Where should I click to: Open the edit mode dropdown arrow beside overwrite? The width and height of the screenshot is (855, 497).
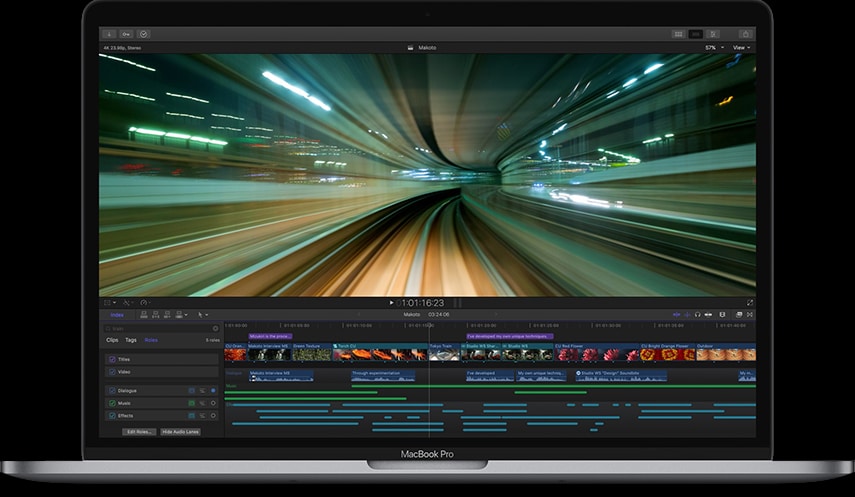(x=186, y=315)
